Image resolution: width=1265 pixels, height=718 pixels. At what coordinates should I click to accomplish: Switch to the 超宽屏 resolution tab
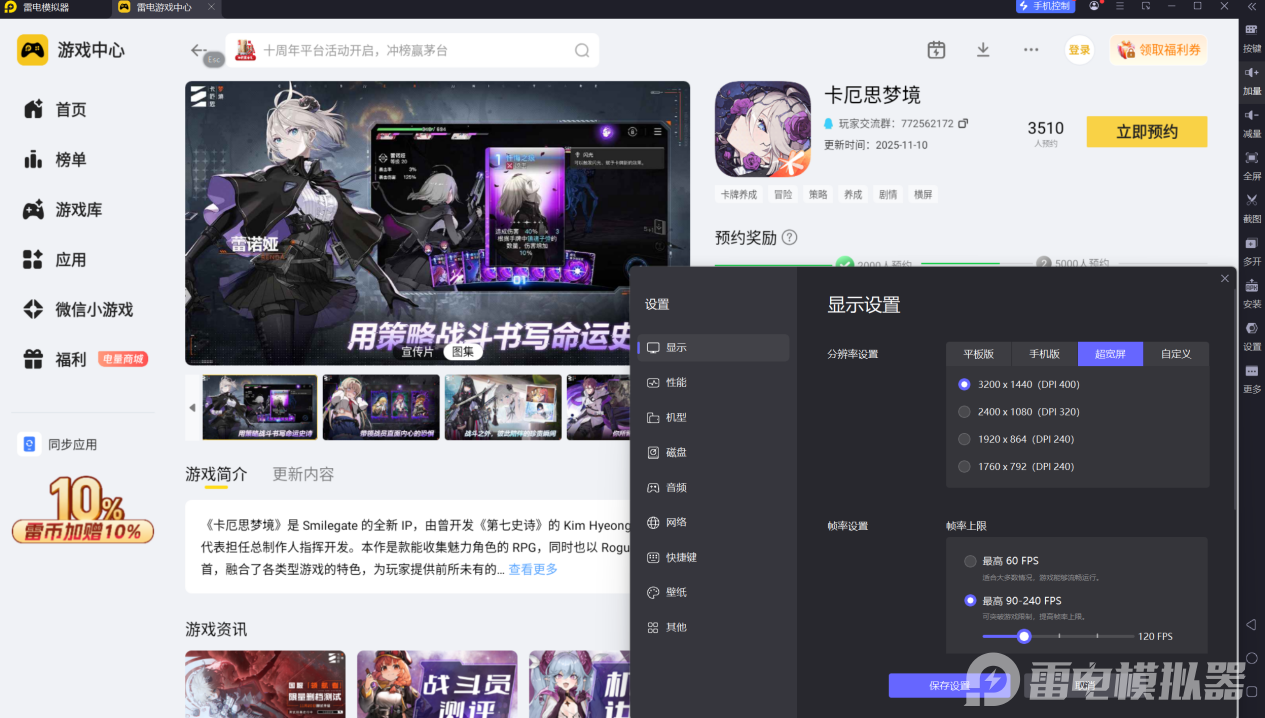click(x=1110, y=354)
